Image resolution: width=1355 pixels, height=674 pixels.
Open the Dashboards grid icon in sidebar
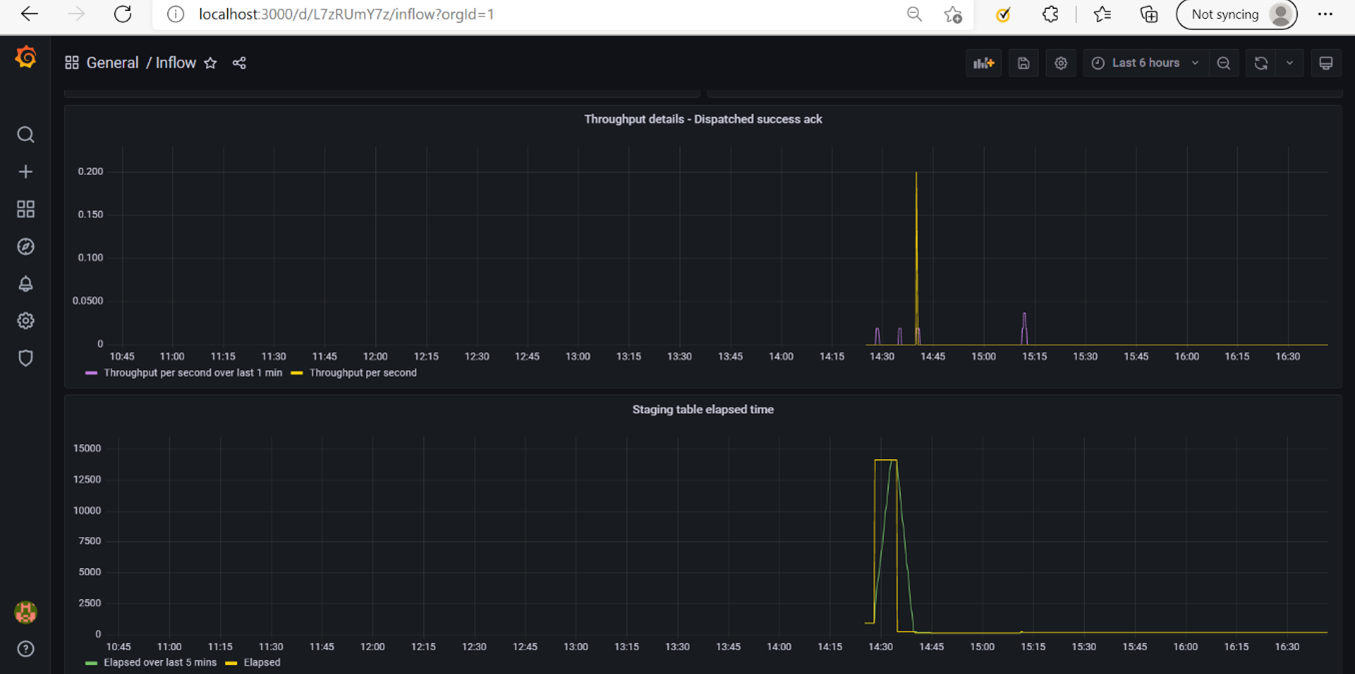[x=26, y=209]
